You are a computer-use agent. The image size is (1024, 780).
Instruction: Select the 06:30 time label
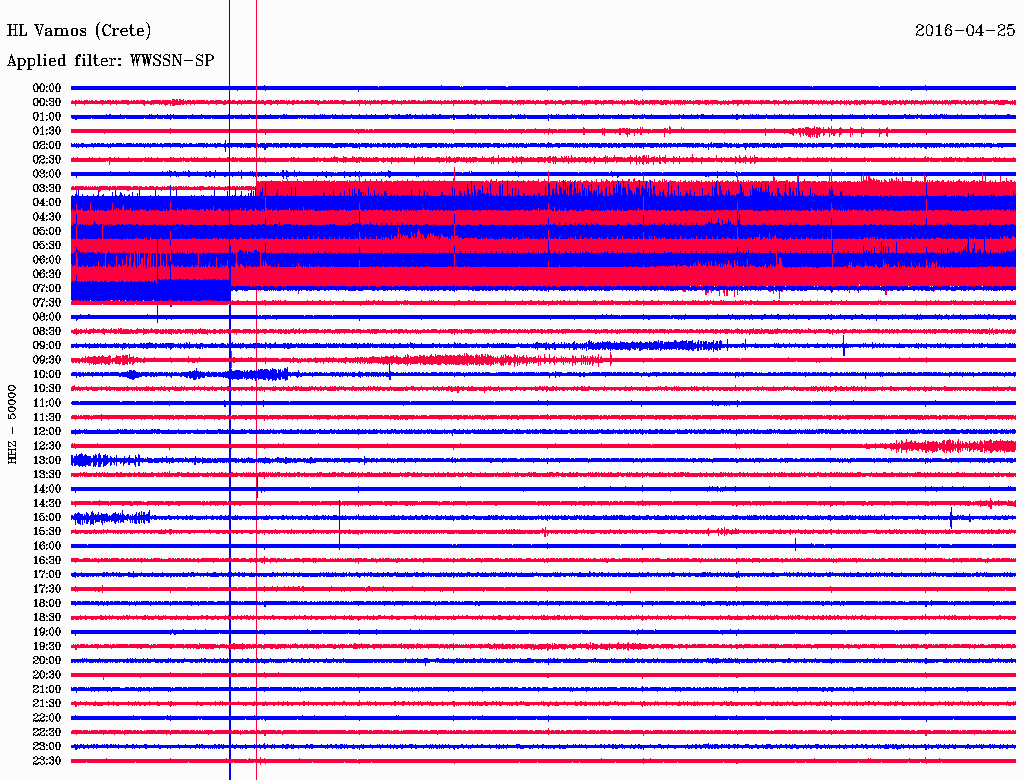[46, 274]
